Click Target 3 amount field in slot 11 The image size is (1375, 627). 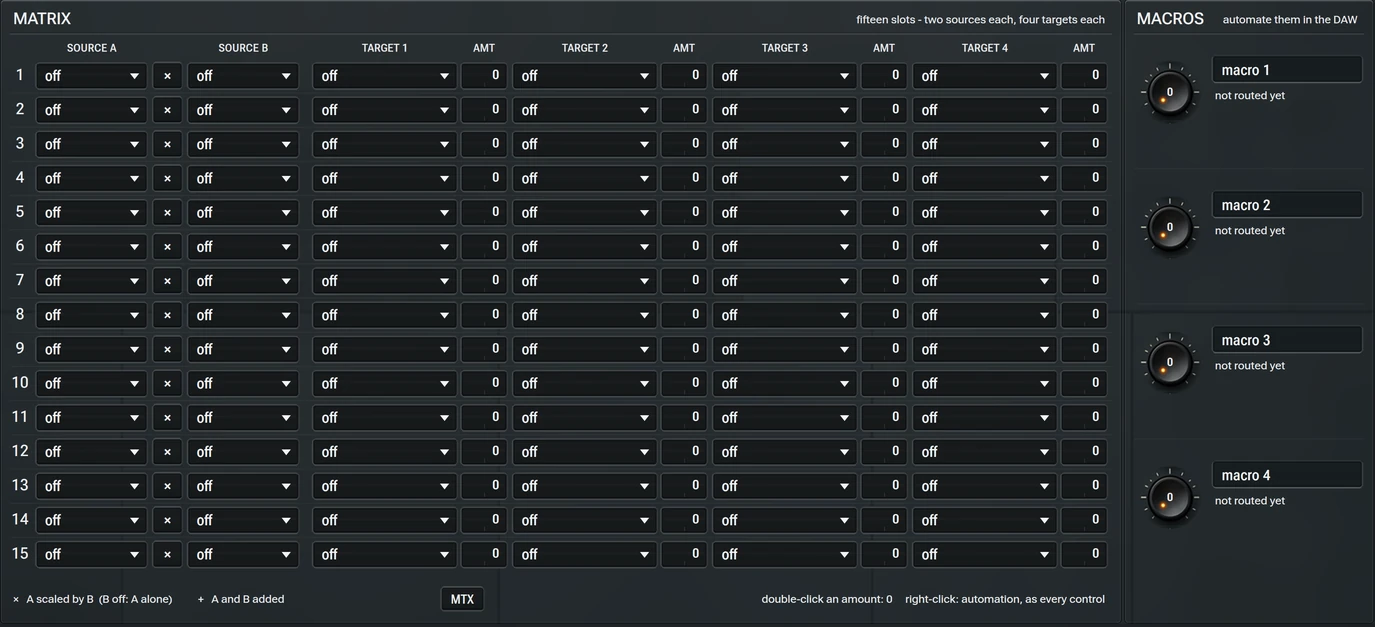884,417
